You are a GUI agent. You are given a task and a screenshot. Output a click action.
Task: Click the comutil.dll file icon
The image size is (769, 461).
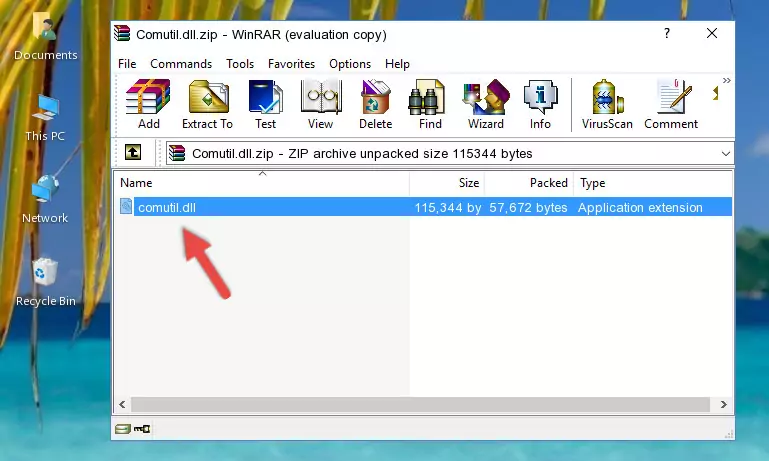pos(126,206)
